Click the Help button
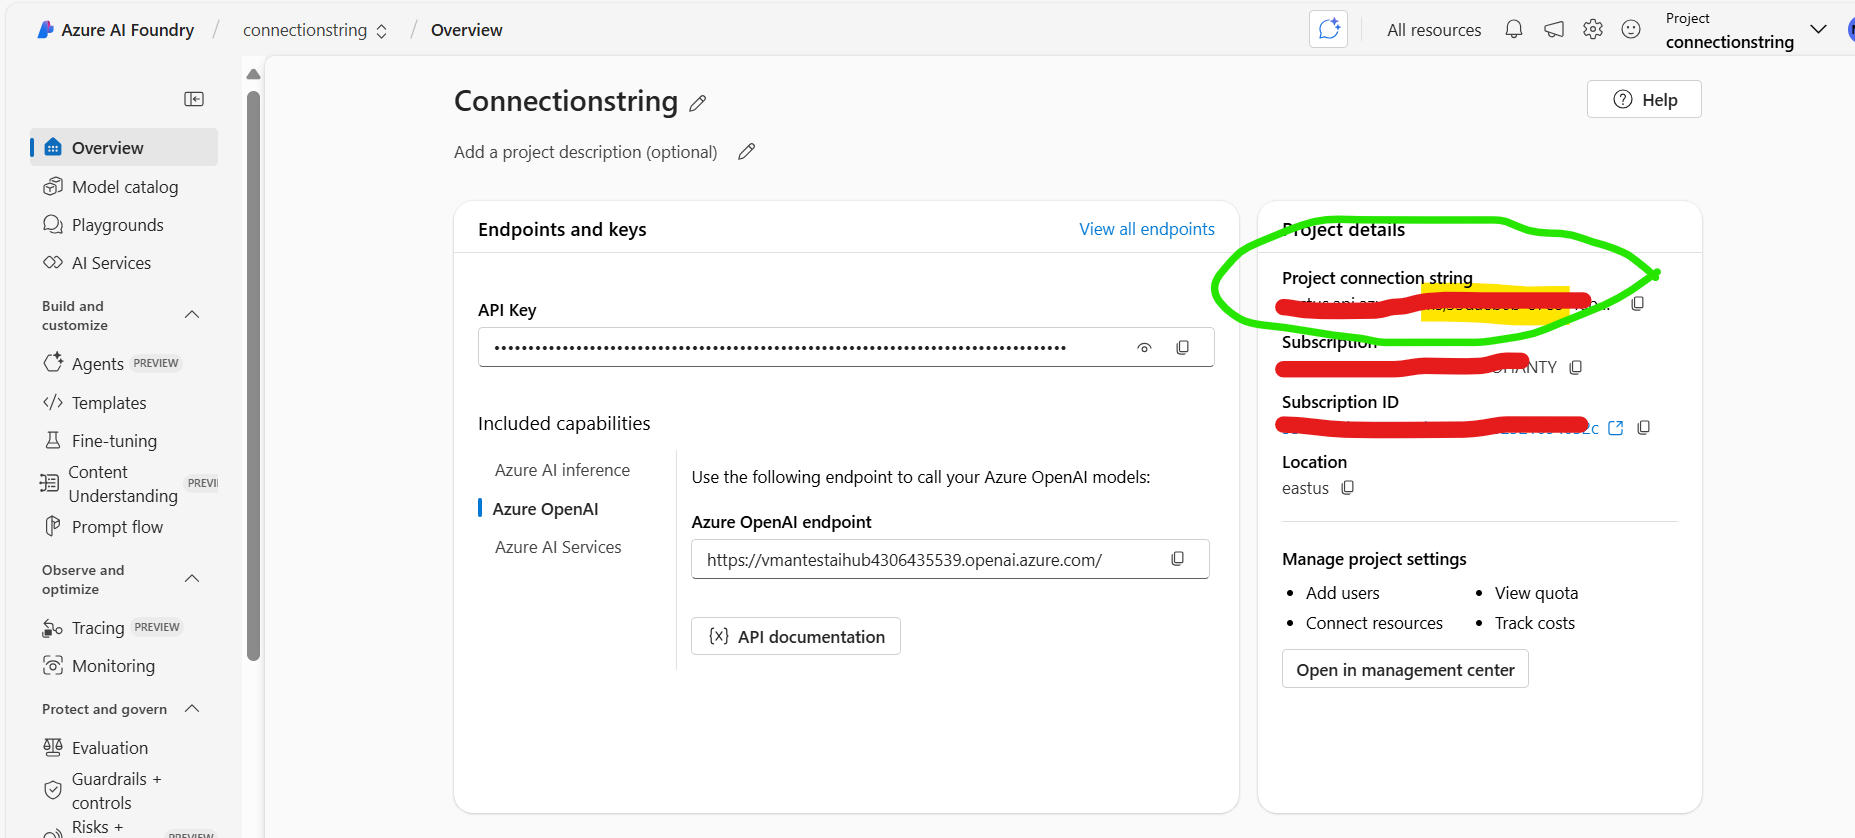Screen dimensions: 1855x838 pyautogui.click(x=1644, y=99)
